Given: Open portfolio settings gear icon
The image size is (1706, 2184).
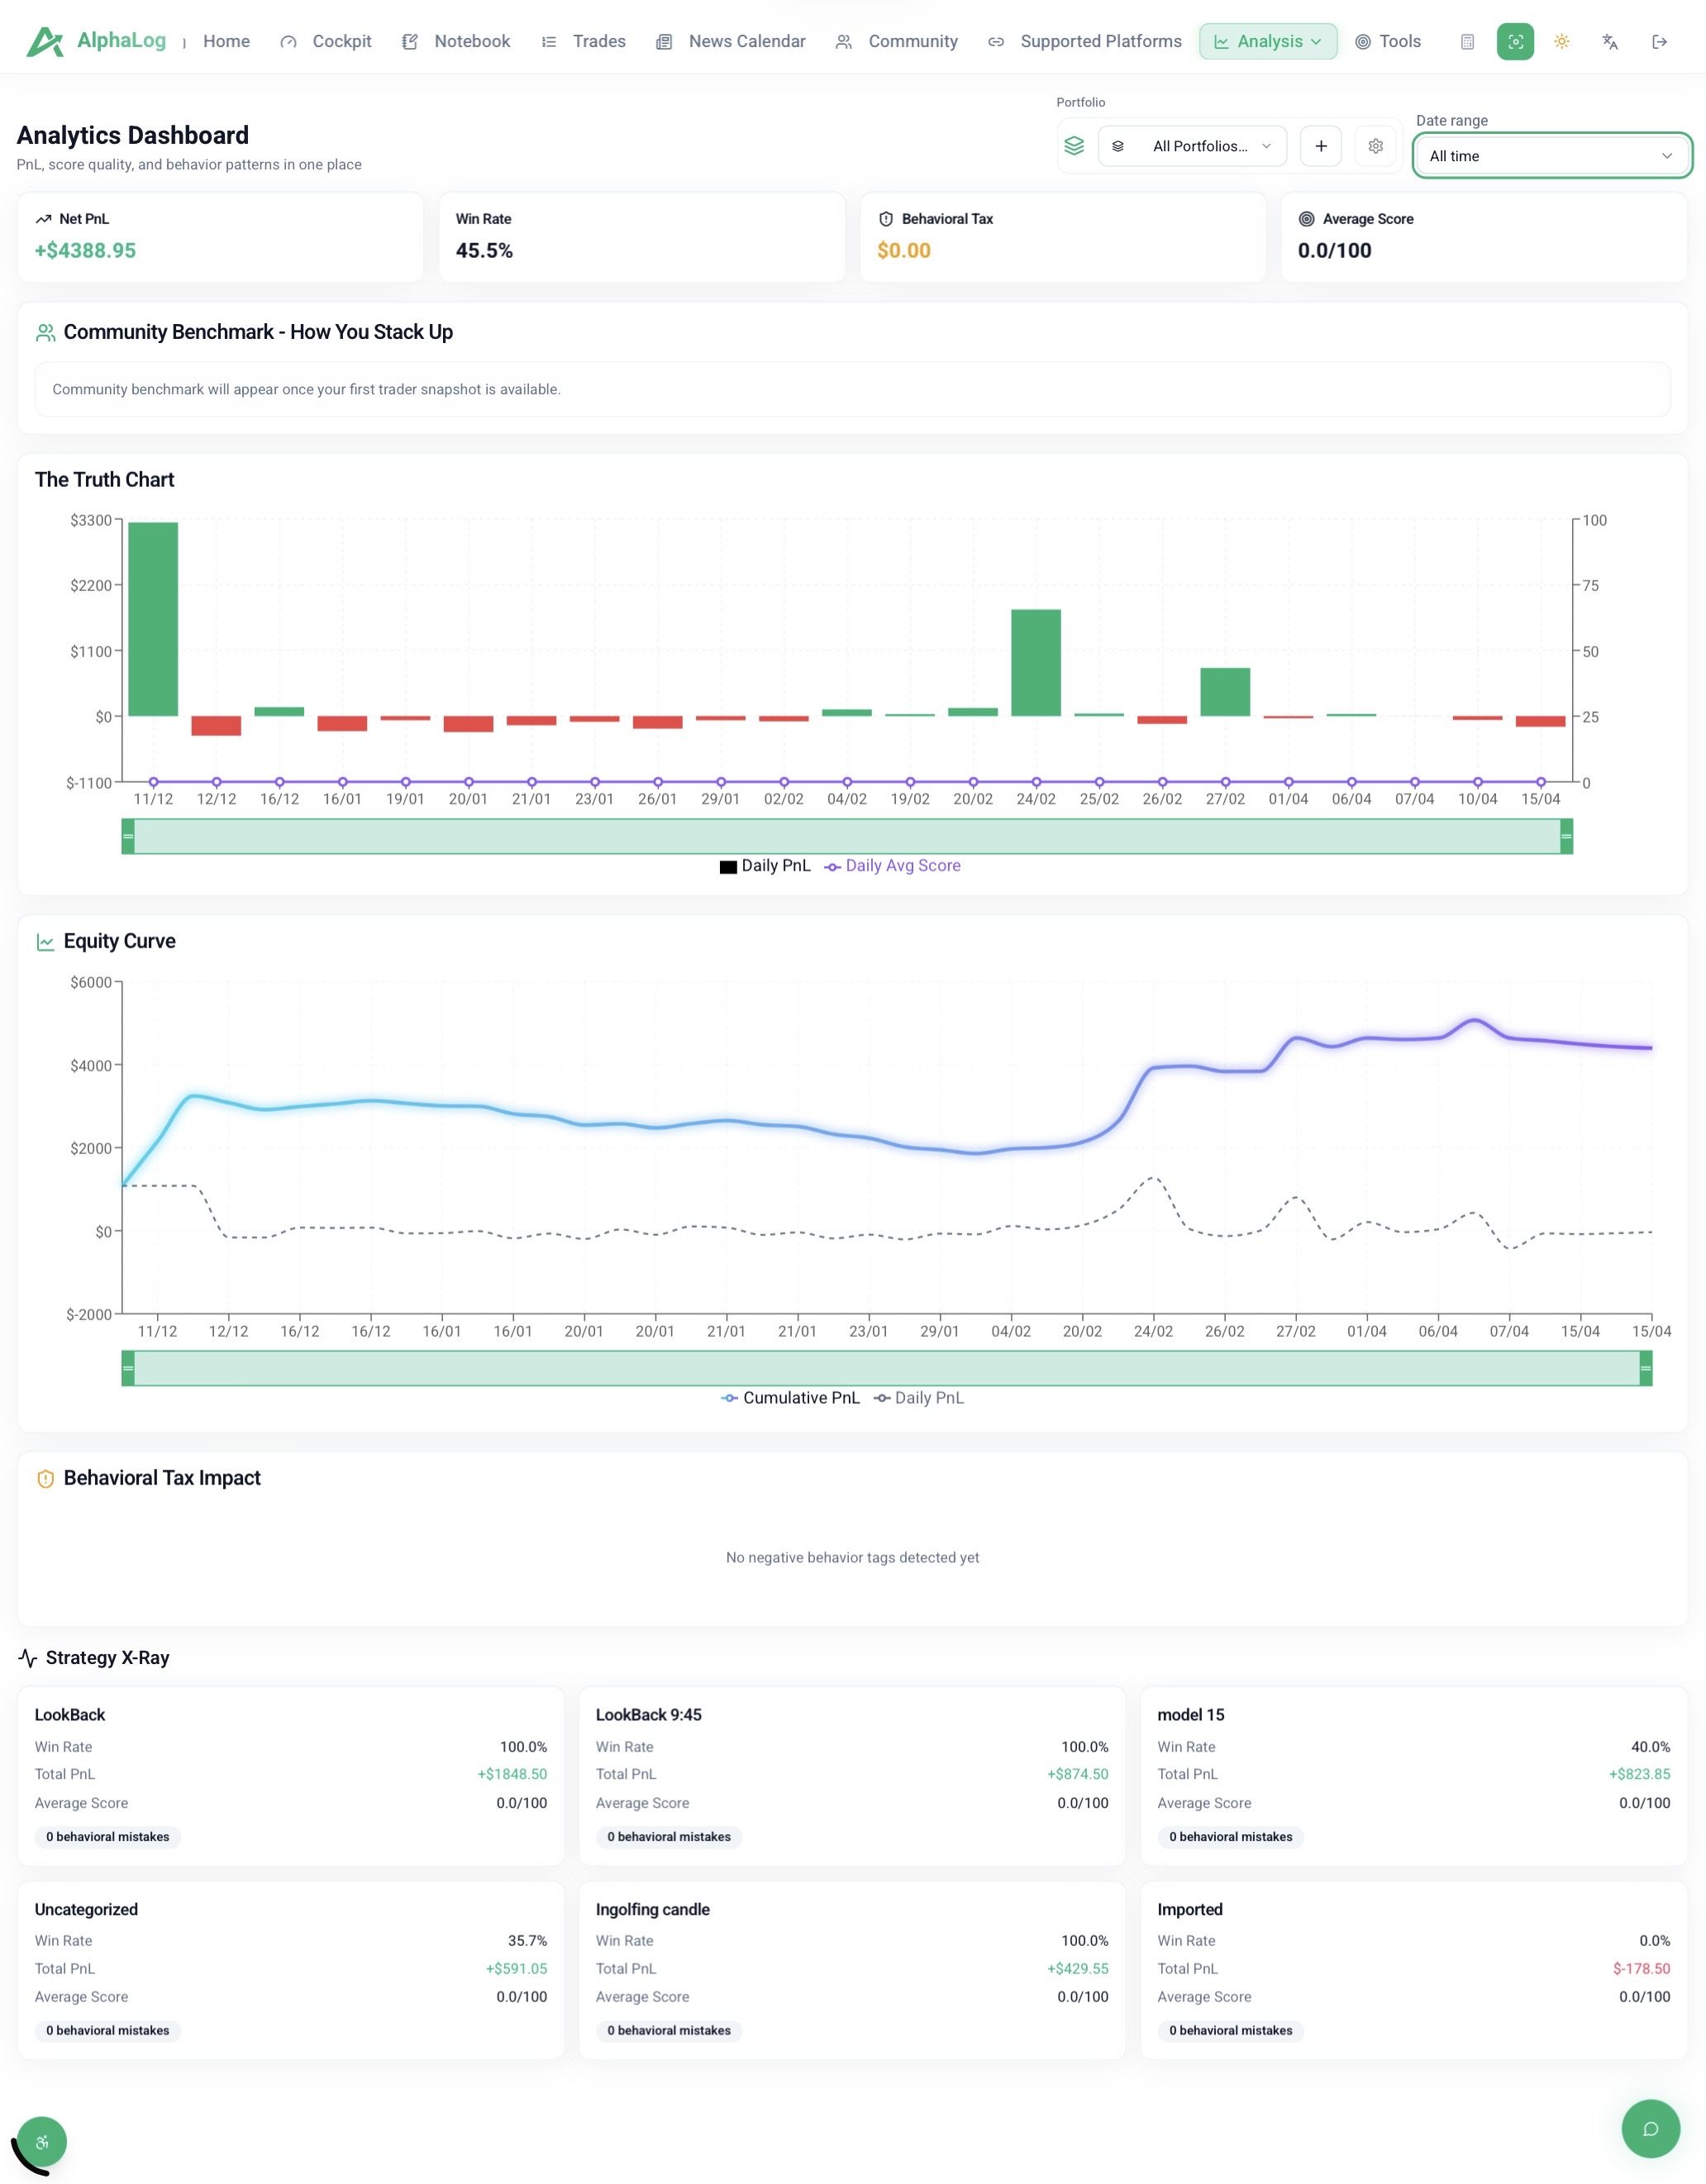Looking at the screenshot, I should 1375,146.
